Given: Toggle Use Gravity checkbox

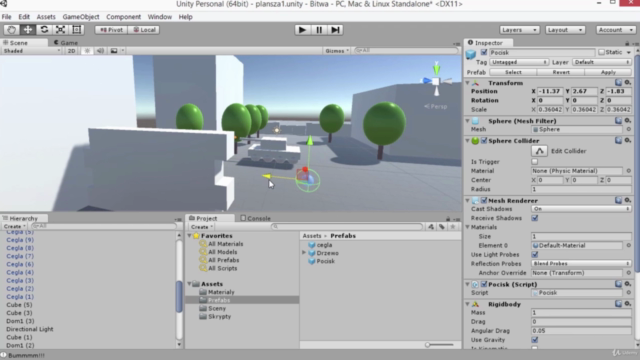Looking at the screenshot, I should point(535,340).
